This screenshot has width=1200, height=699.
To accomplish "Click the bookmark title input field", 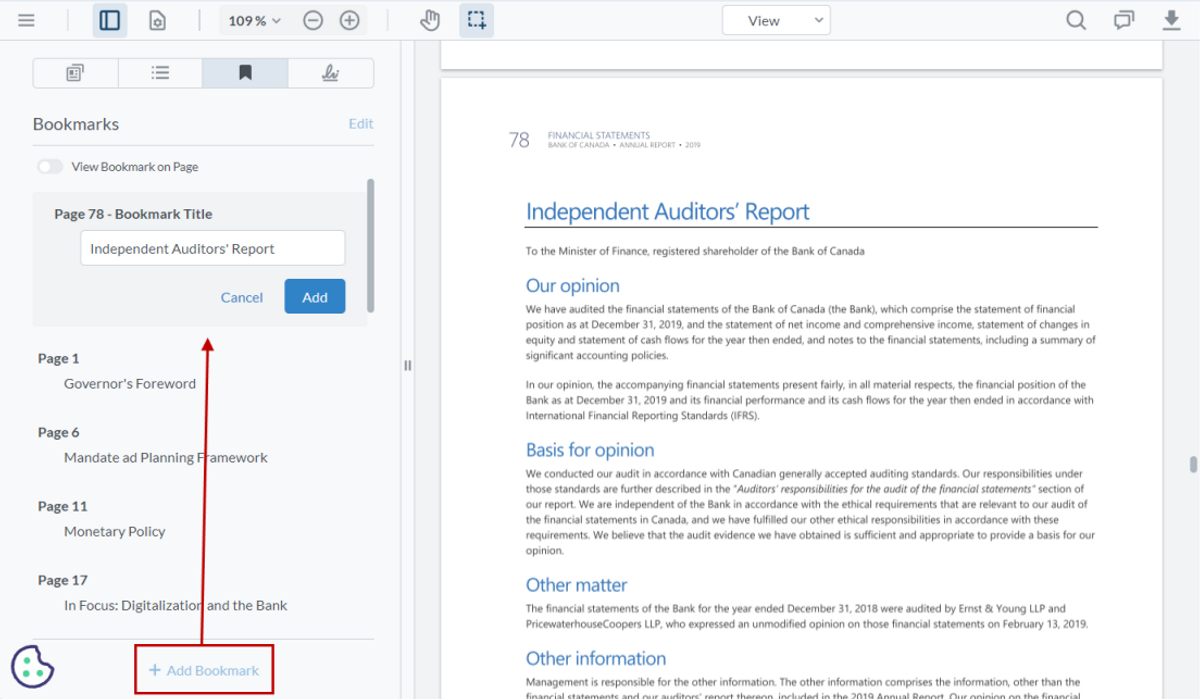I will pos(212,247).
